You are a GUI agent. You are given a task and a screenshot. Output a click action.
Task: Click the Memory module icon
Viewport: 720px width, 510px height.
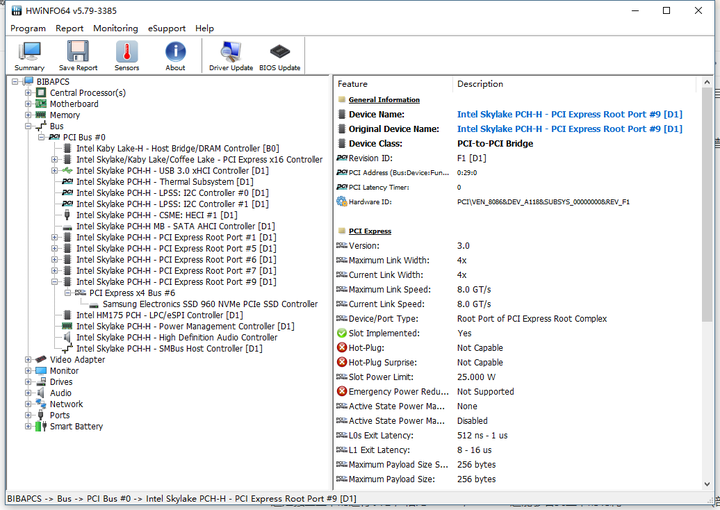click(x=41, y=115)
